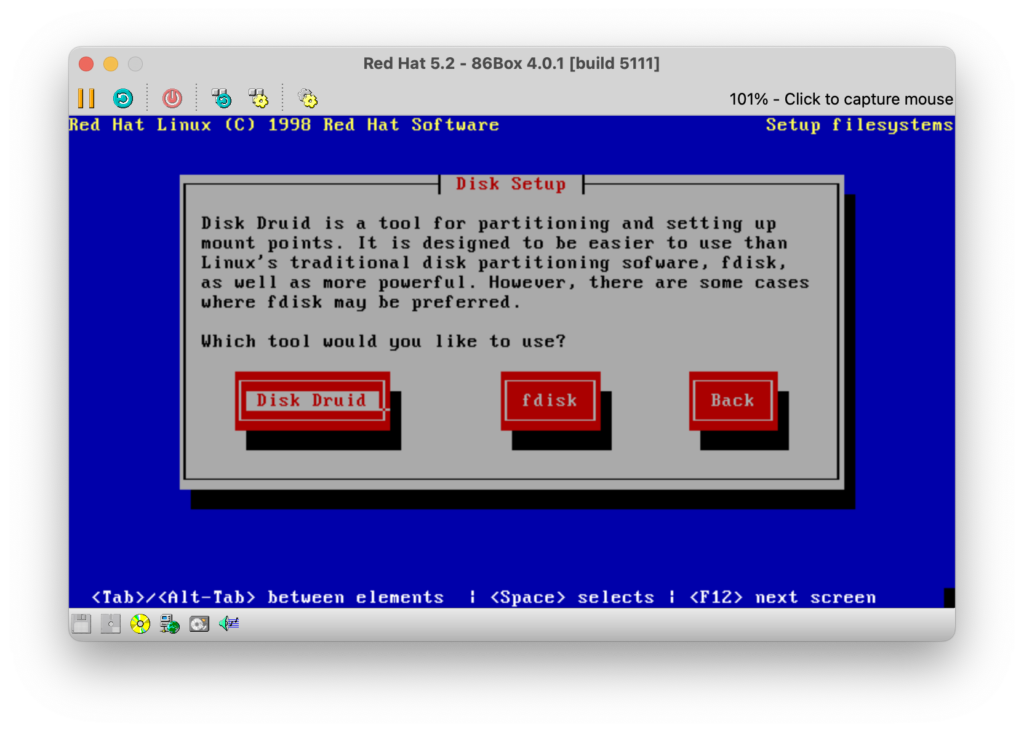Click the red power shutdown icon
The width and height of the screenshot is (1024, 732).
tap(172, 99)
